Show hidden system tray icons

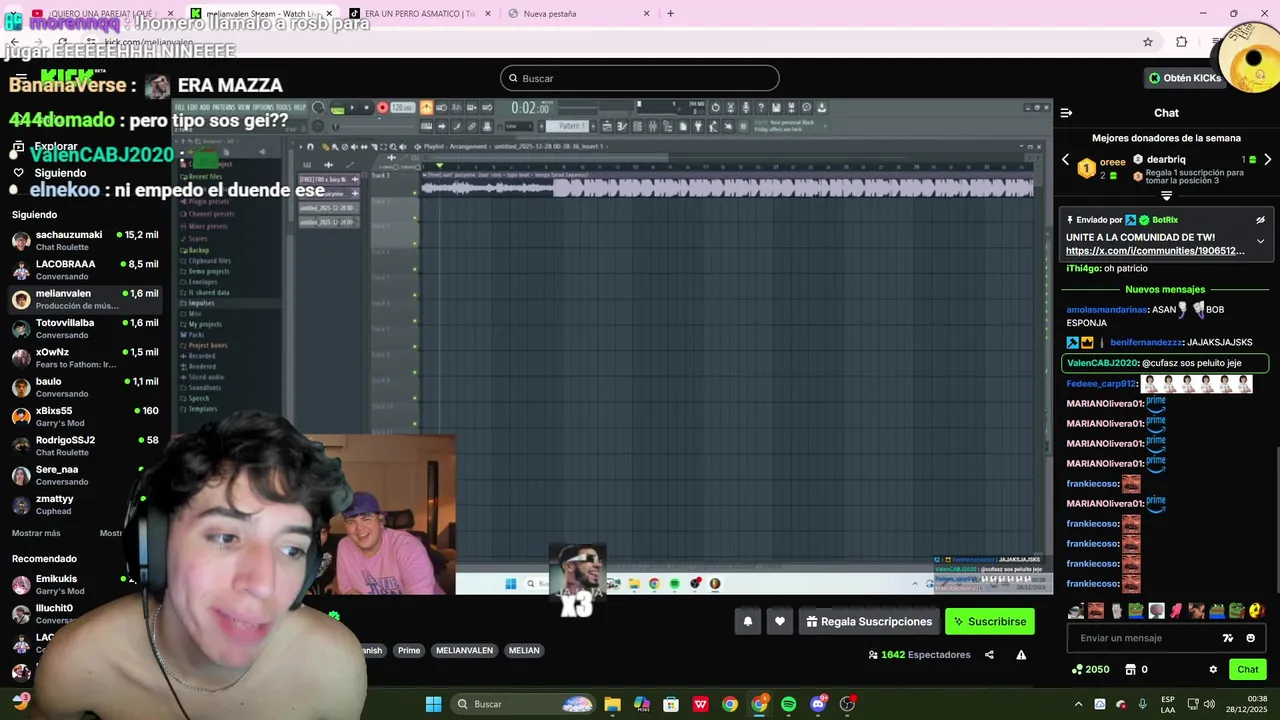1078,704
